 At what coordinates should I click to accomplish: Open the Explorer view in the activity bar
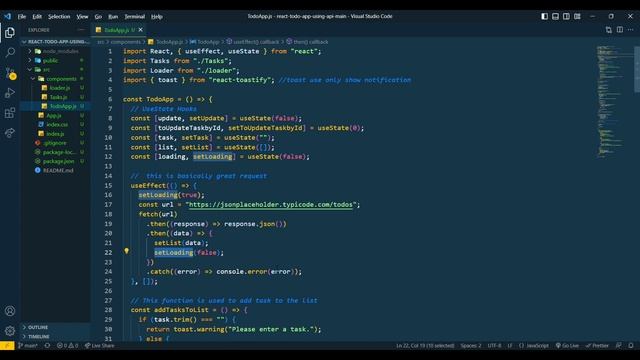point(10,32)
